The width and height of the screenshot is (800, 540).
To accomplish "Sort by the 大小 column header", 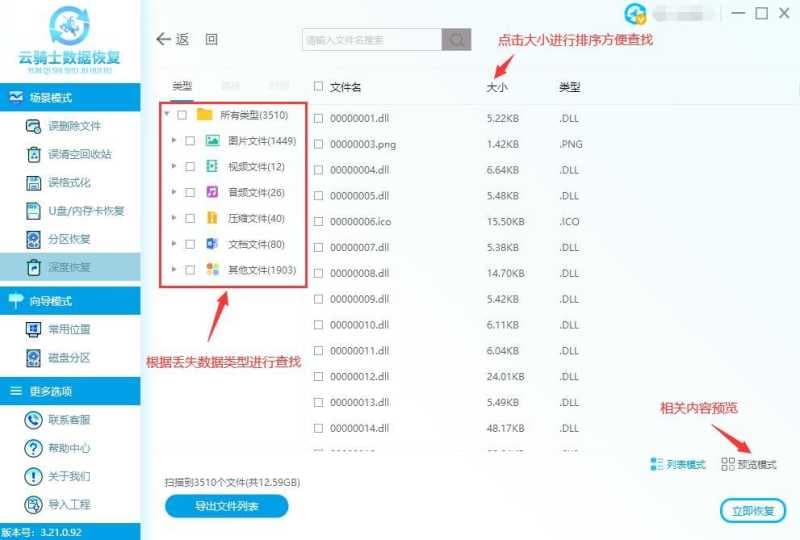I will (x=497, y=87).
